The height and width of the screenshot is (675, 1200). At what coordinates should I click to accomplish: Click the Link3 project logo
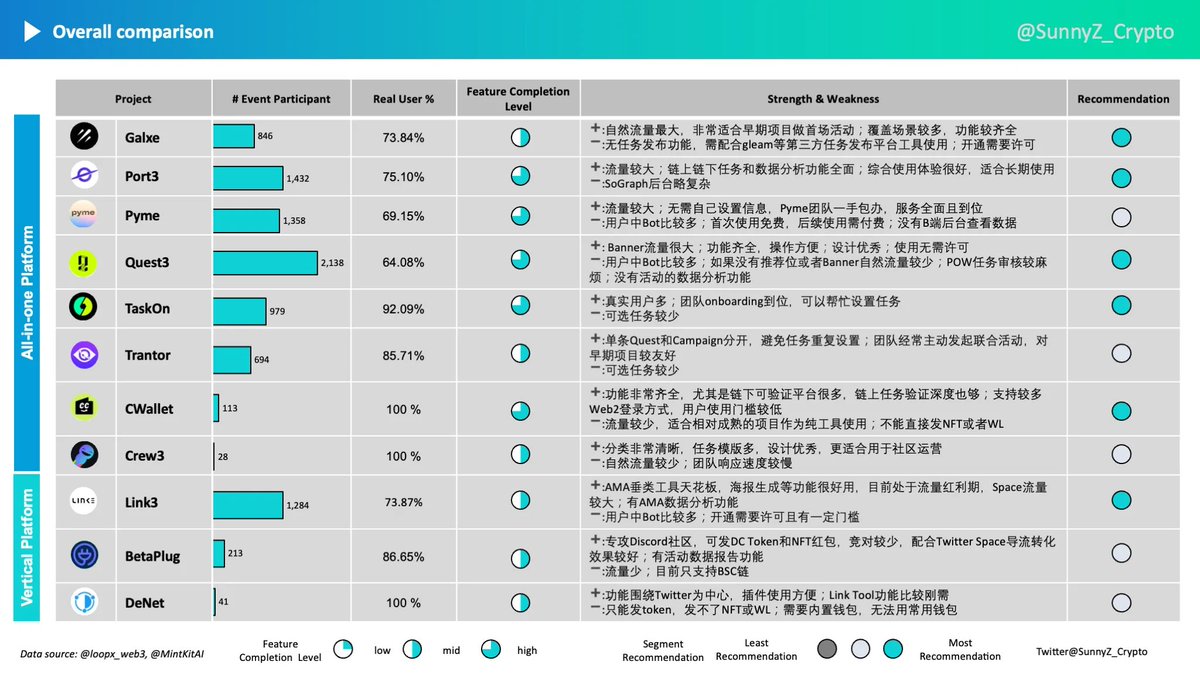[x=83, y=502]
